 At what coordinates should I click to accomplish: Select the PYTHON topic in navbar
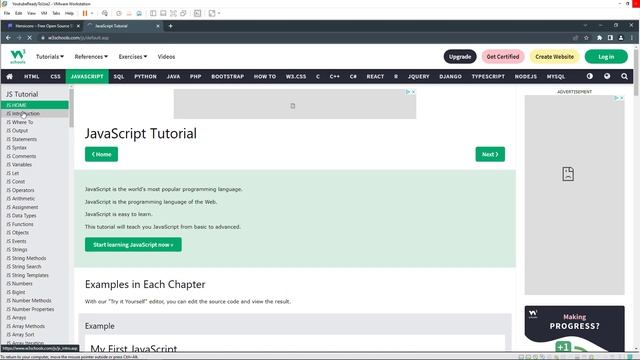coord(145,76)
